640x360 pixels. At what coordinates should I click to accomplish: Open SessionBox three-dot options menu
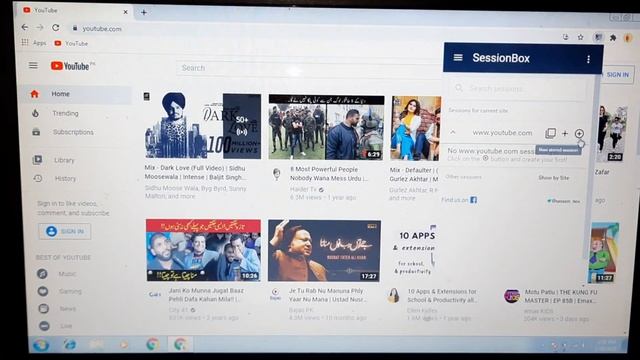click(x=588, y=59)
